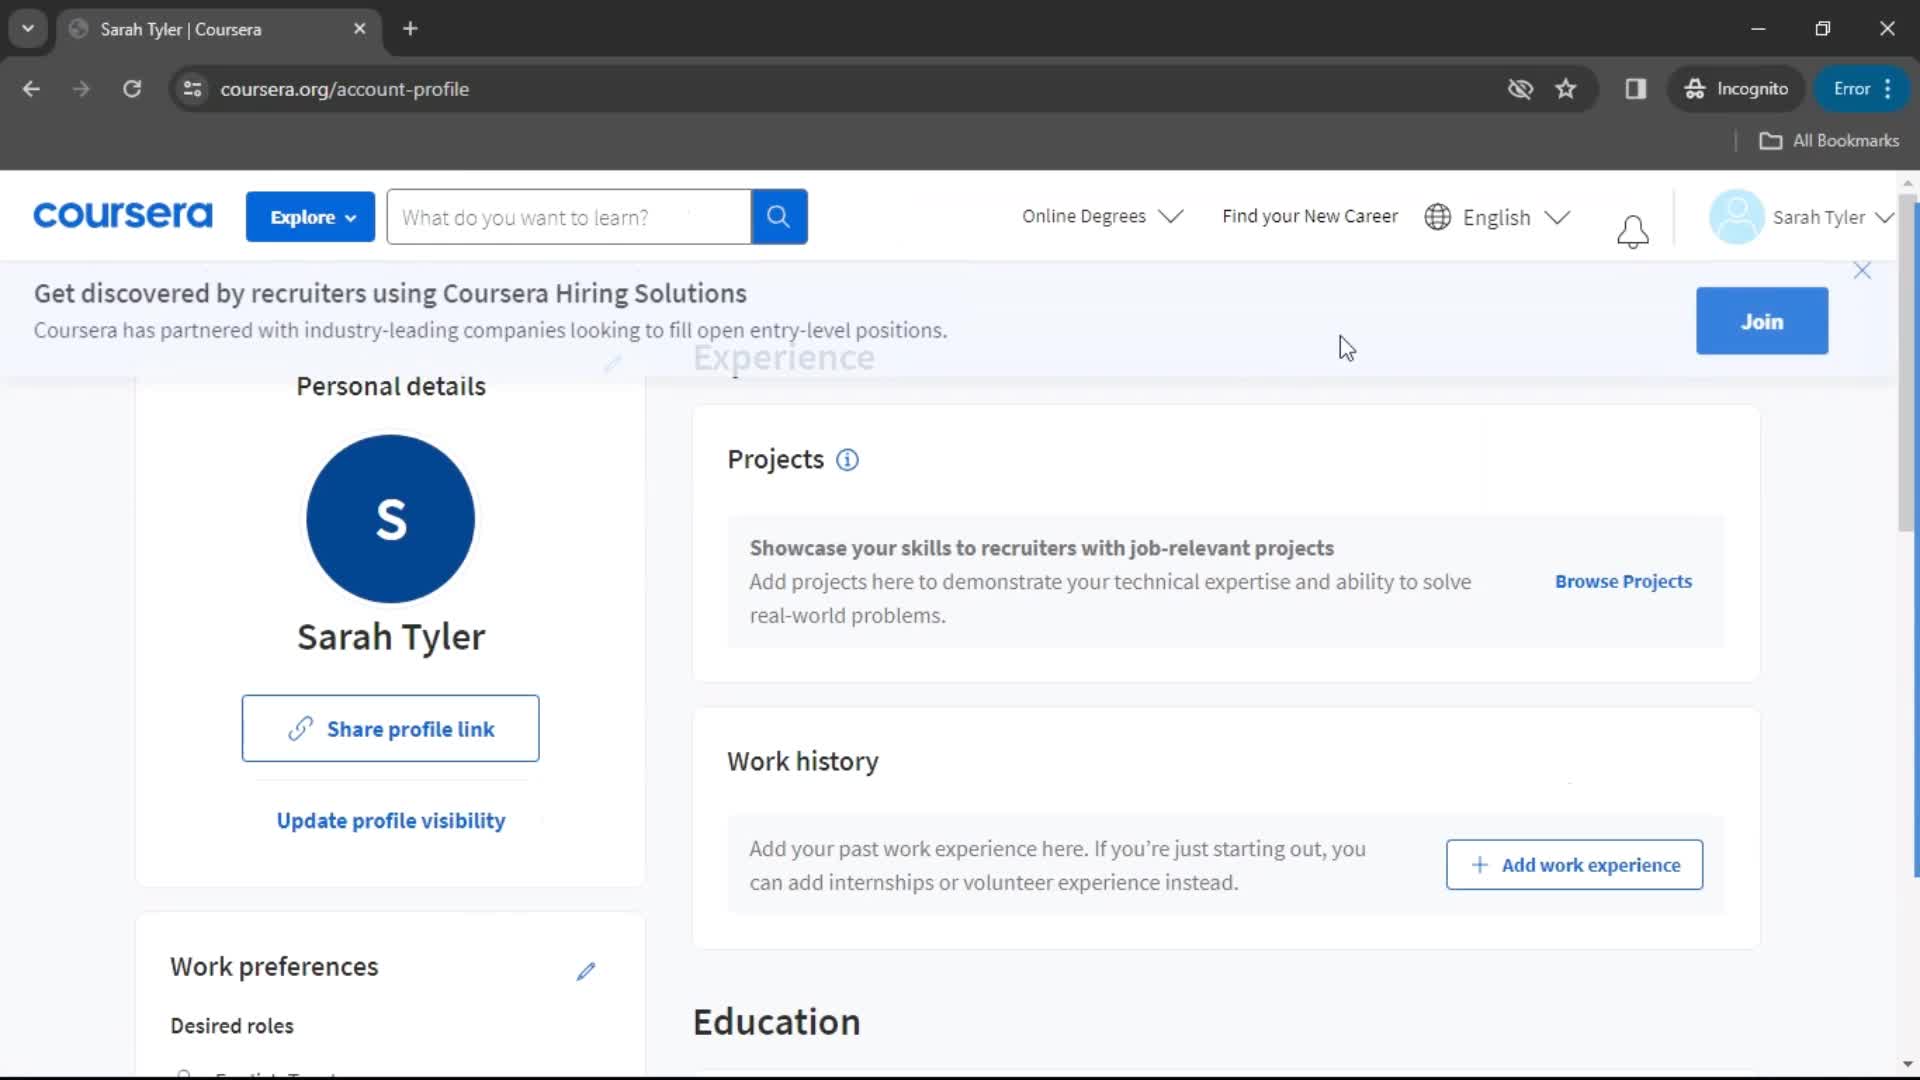The width and height of the screenshot is (1920, 1080).
Task: Click the address bar URL
Action: [x=344, y=89]
